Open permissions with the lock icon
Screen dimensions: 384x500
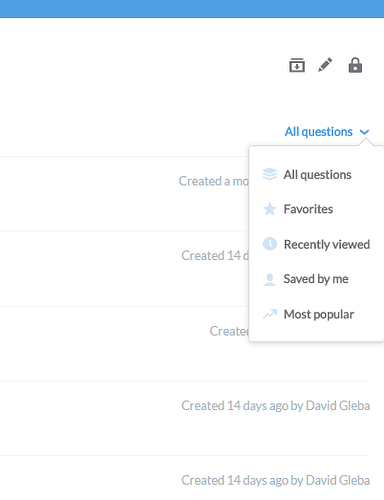pyautogui.click(x=355, y=65)
